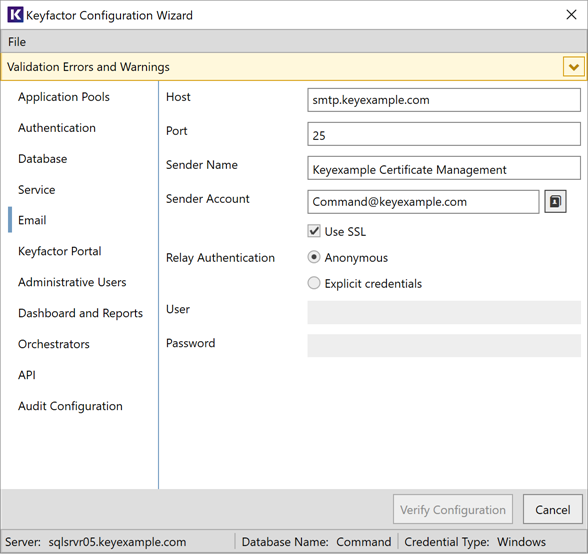Focus the Port field showing 25
588x554 pixels.
(444, 134)
